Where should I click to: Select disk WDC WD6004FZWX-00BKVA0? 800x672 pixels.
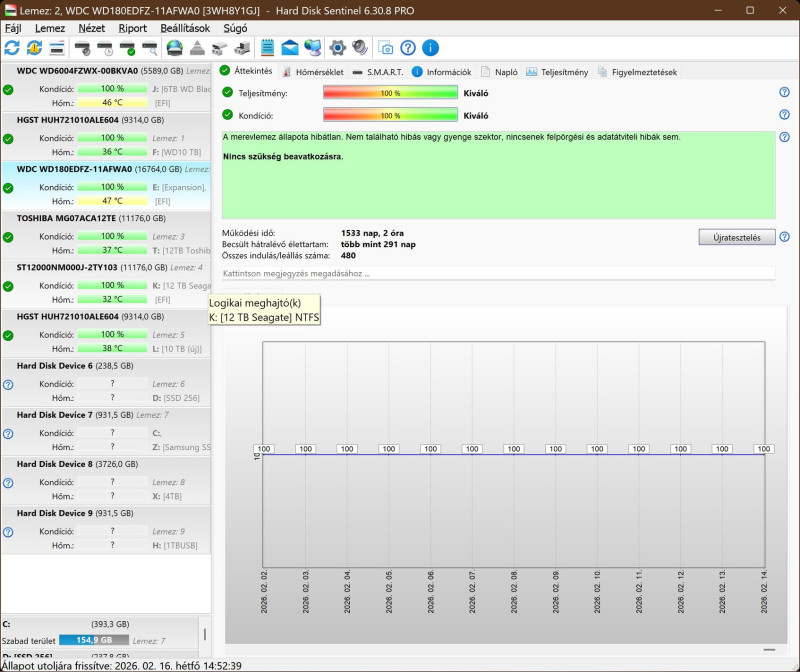106,87
